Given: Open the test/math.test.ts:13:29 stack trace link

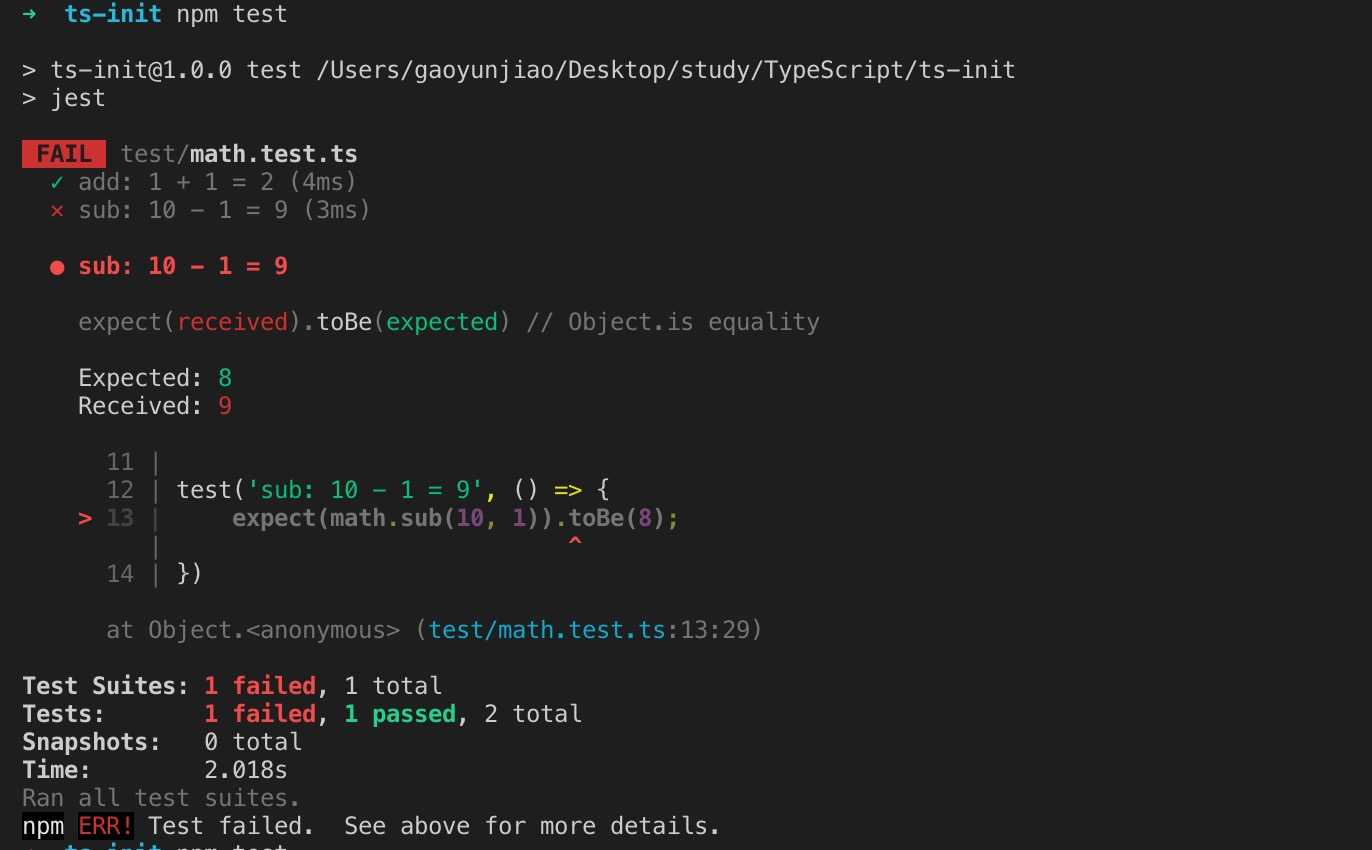Looking at the screenshot, I should point(595,630).
